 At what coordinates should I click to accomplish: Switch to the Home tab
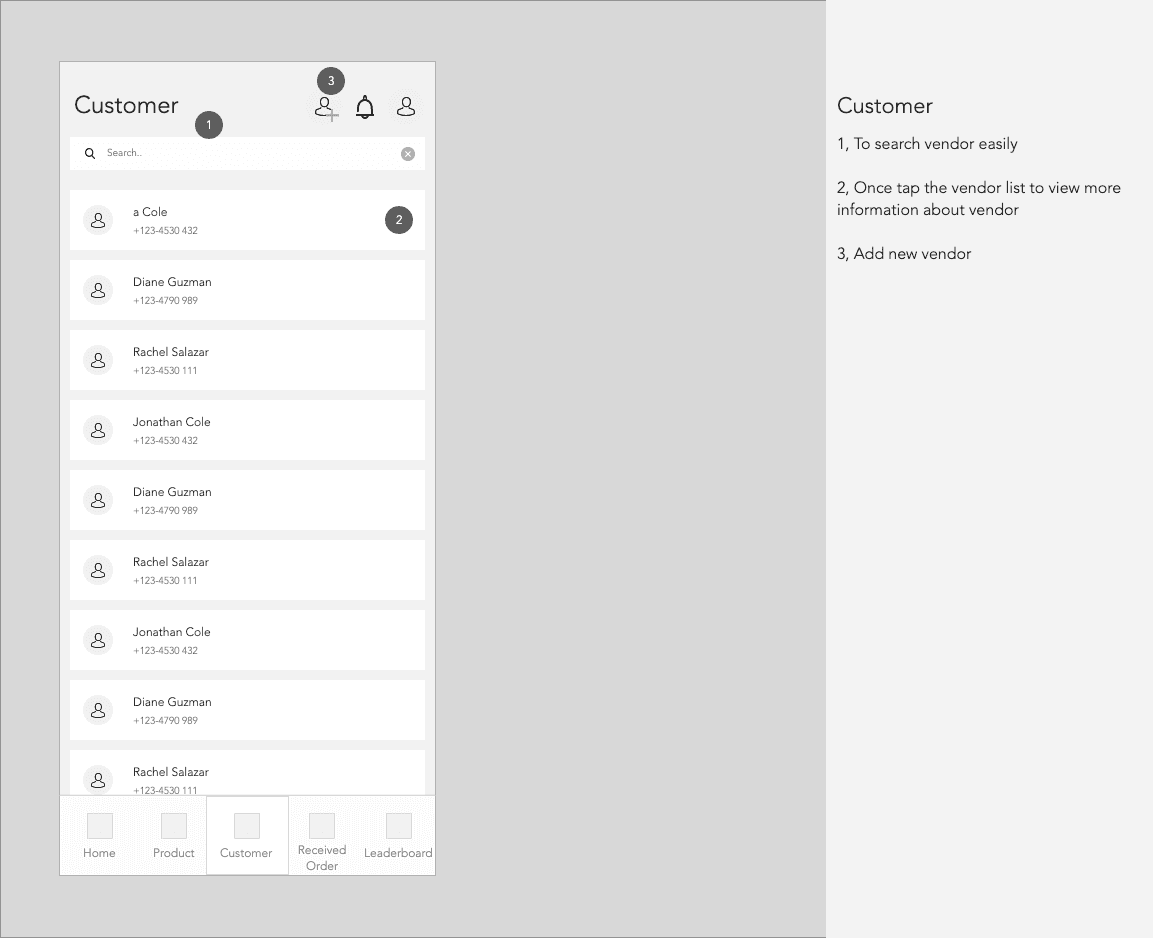99,837
